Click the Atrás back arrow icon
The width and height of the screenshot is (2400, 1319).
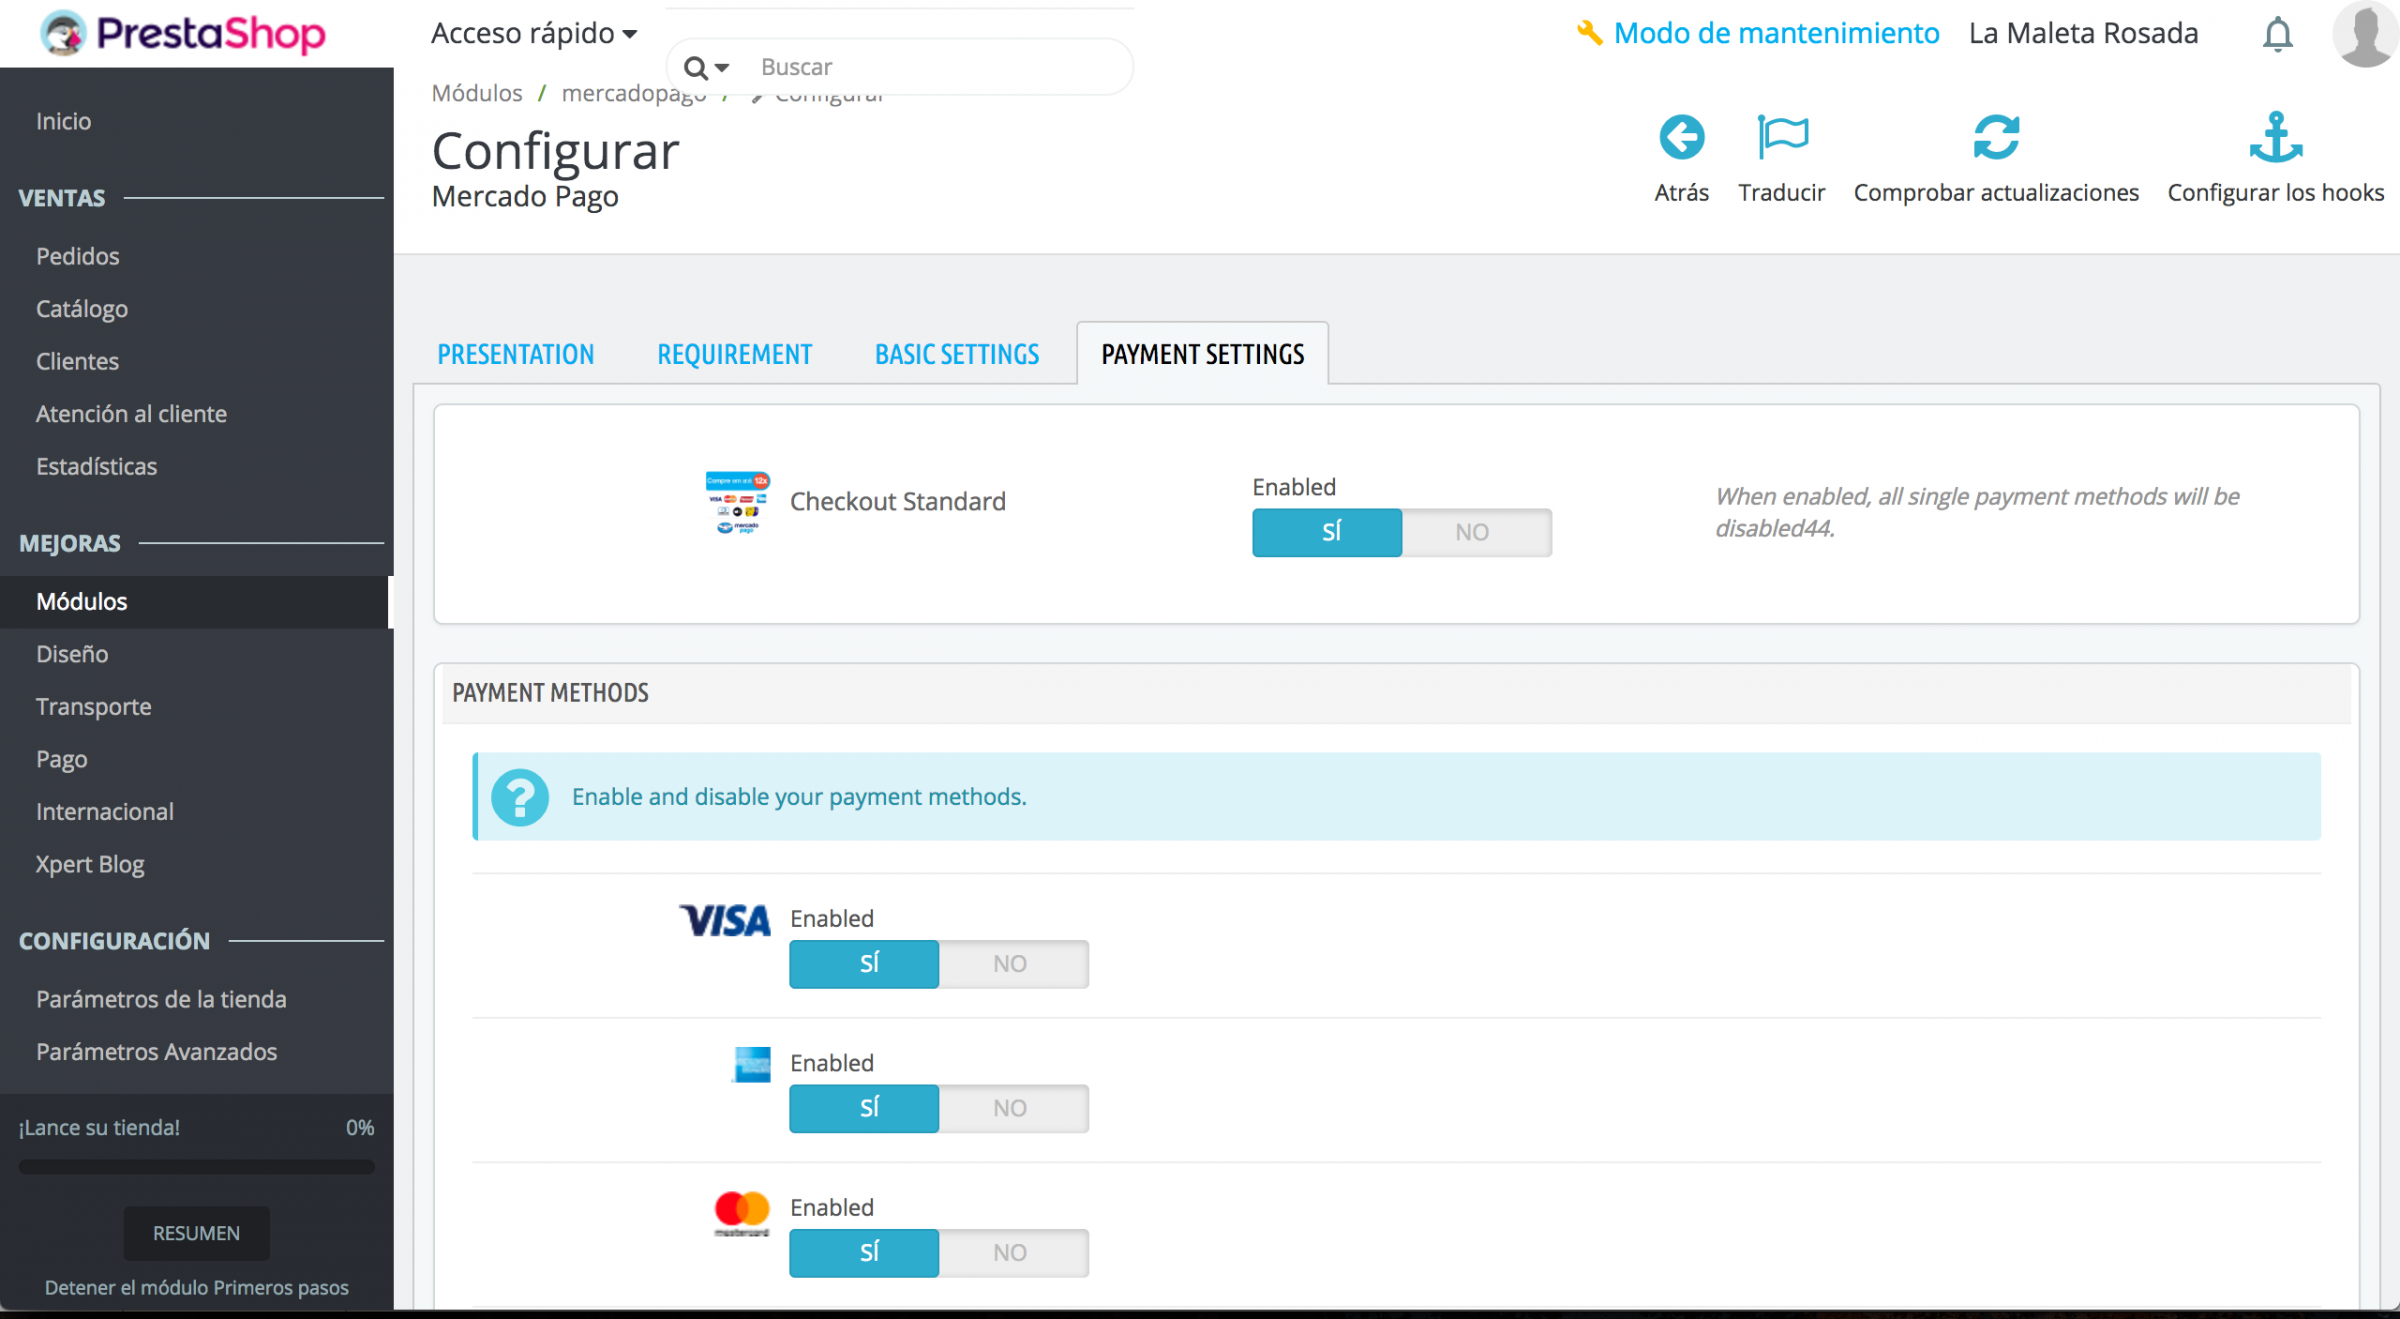point(1681,138)
